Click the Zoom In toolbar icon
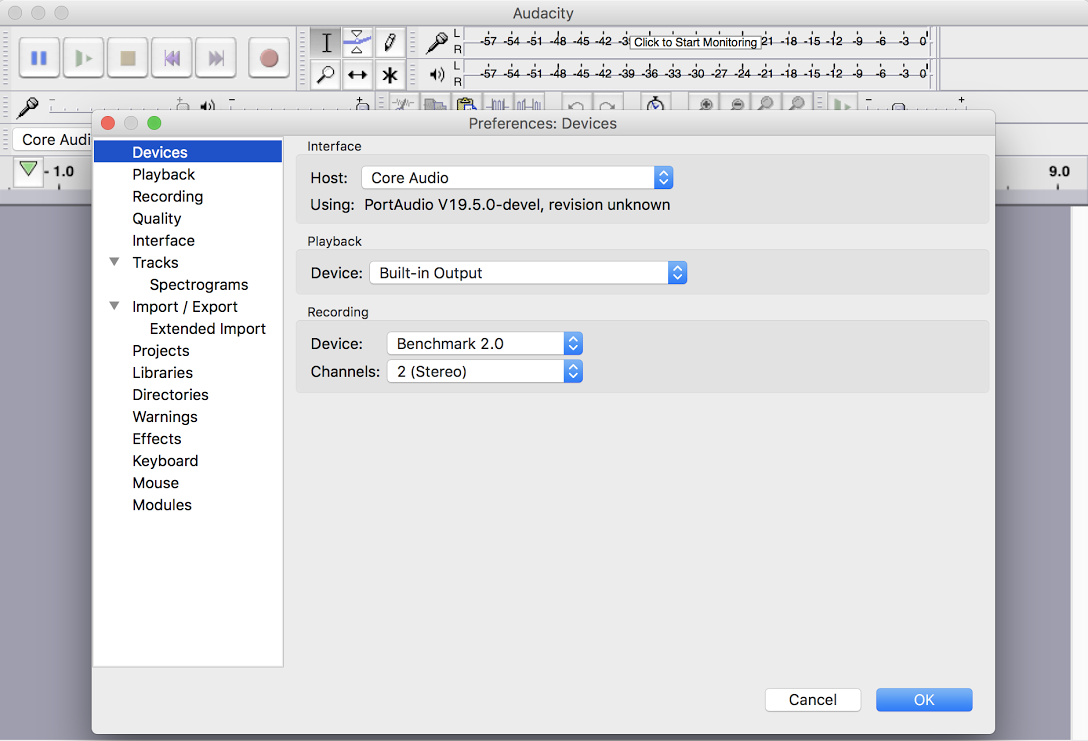The width and height of the screenshot is (1088, 741). [x=706, y=104]
